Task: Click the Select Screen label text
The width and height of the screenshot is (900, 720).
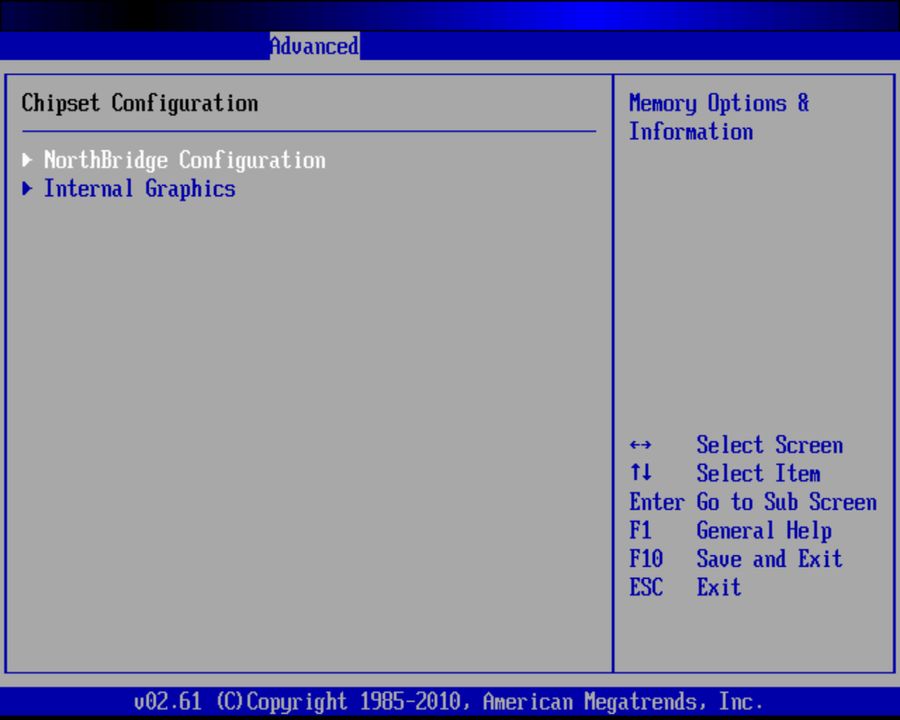Action: pos(769,445)
